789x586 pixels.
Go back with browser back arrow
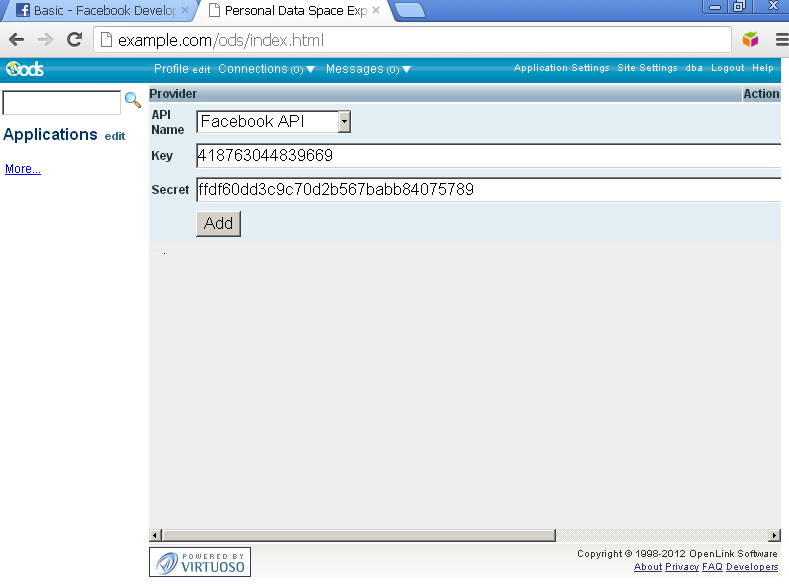click(16, 40)
